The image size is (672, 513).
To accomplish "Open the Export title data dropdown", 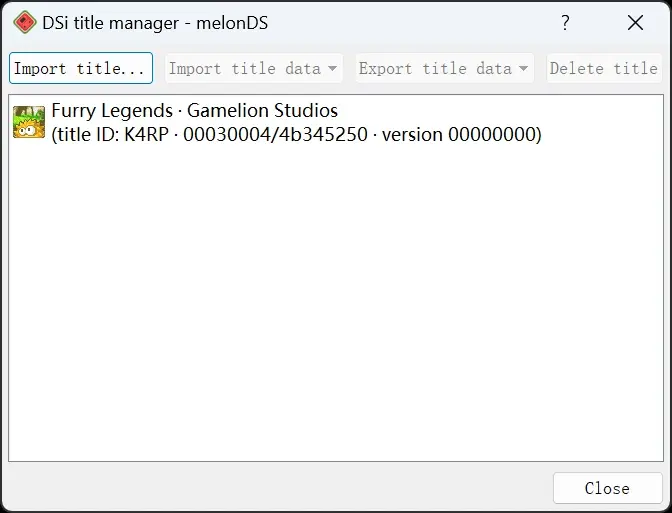I will (x=435, y=68).
